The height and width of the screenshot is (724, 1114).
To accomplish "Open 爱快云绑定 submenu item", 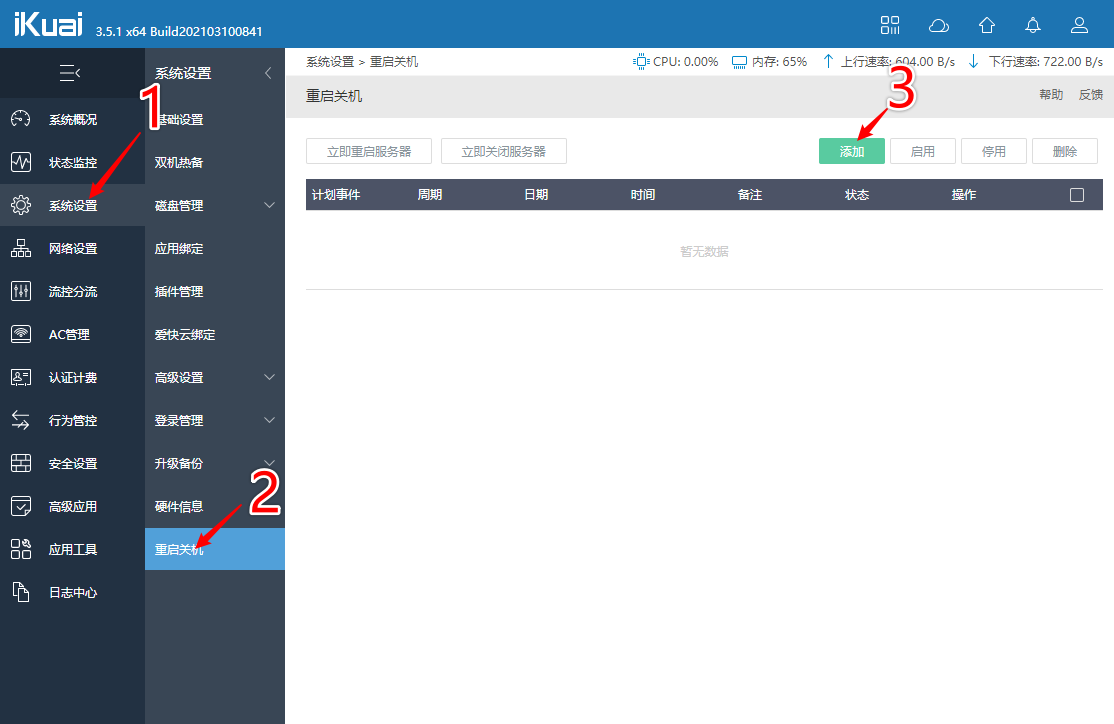I will point(215,335).
